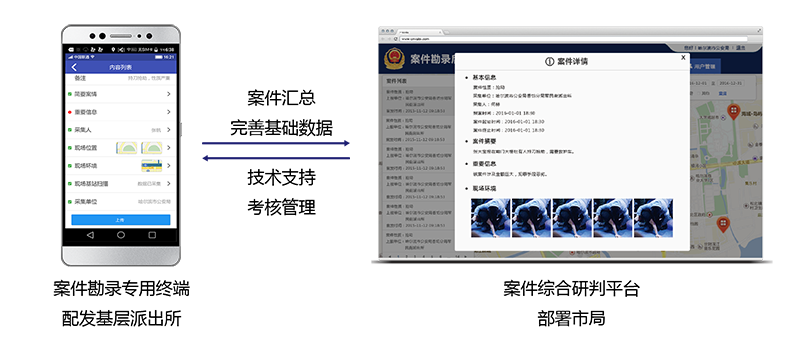Tap the Android home circle button
This screenshot has height=360, width=800.
point(121,235)
